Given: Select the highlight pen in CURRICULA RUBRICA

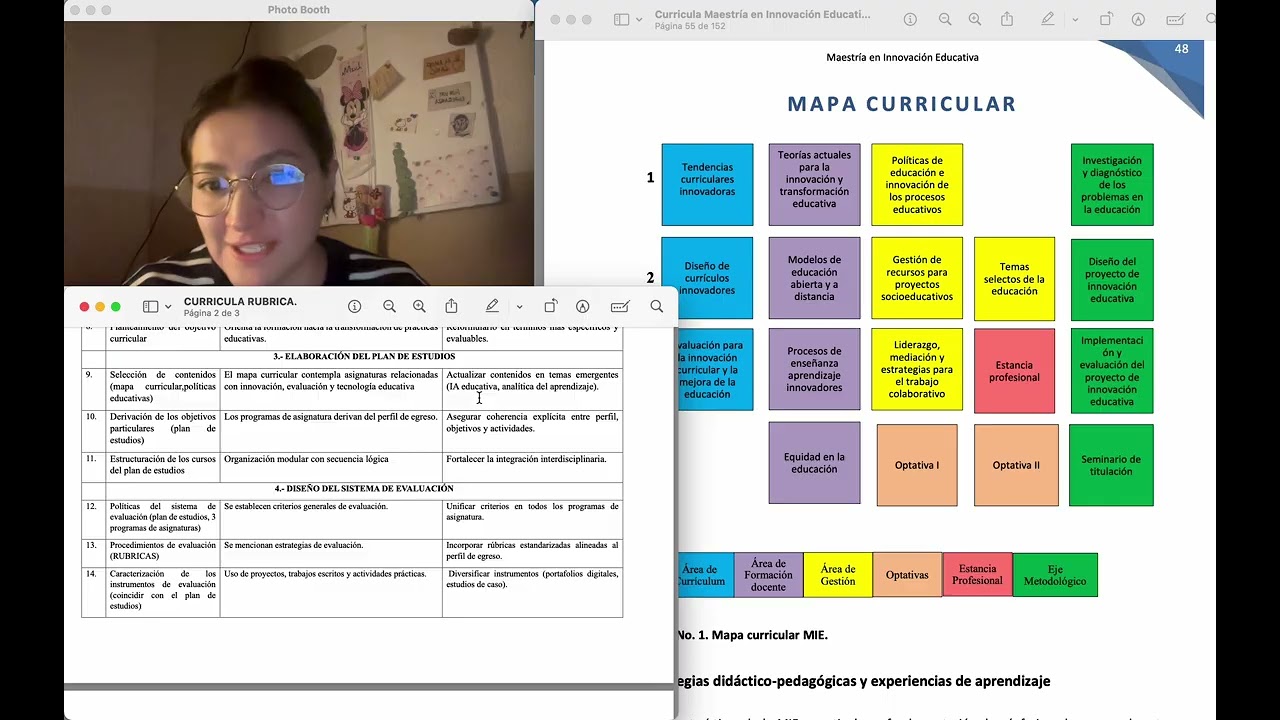Looking at the screenshot, I should [492, 306].
